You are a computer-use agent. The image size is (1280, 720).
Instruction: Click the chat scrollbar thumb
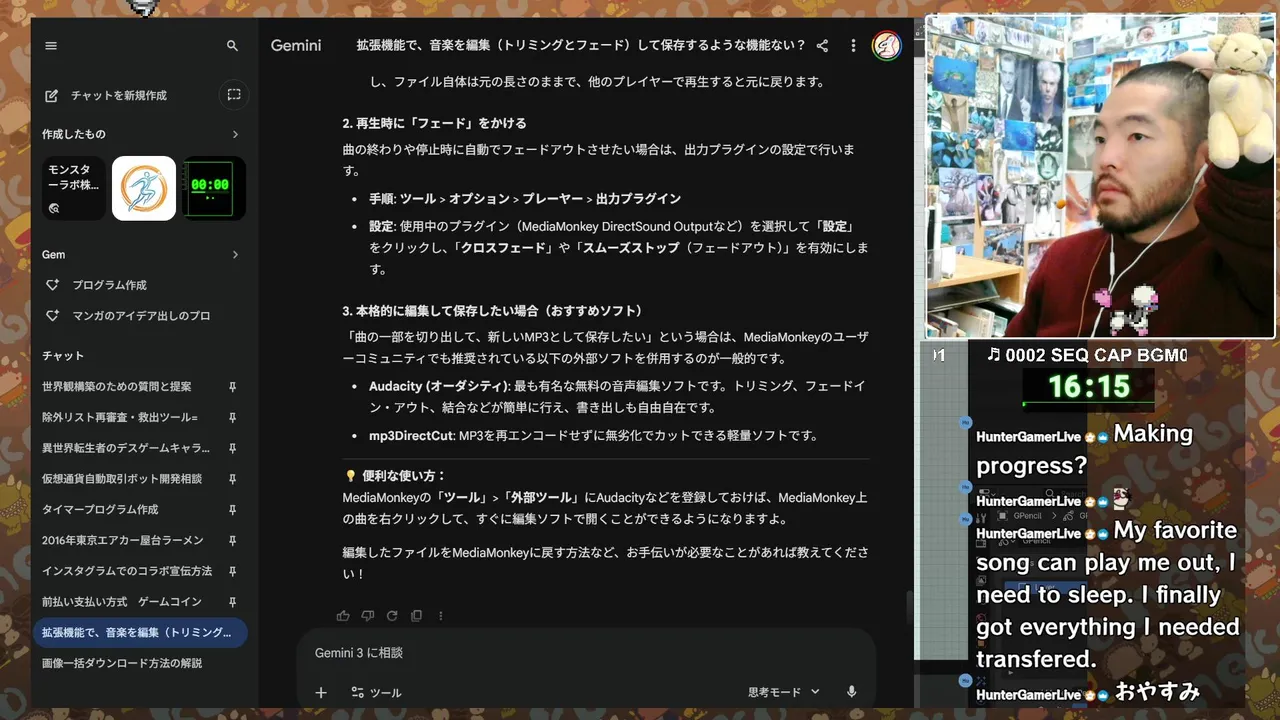[908, 608]
